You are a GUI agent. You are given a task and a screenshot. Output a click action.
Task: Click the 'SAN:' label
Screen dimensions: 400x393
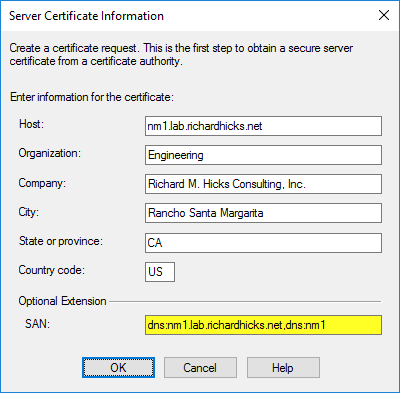(37, 324)
